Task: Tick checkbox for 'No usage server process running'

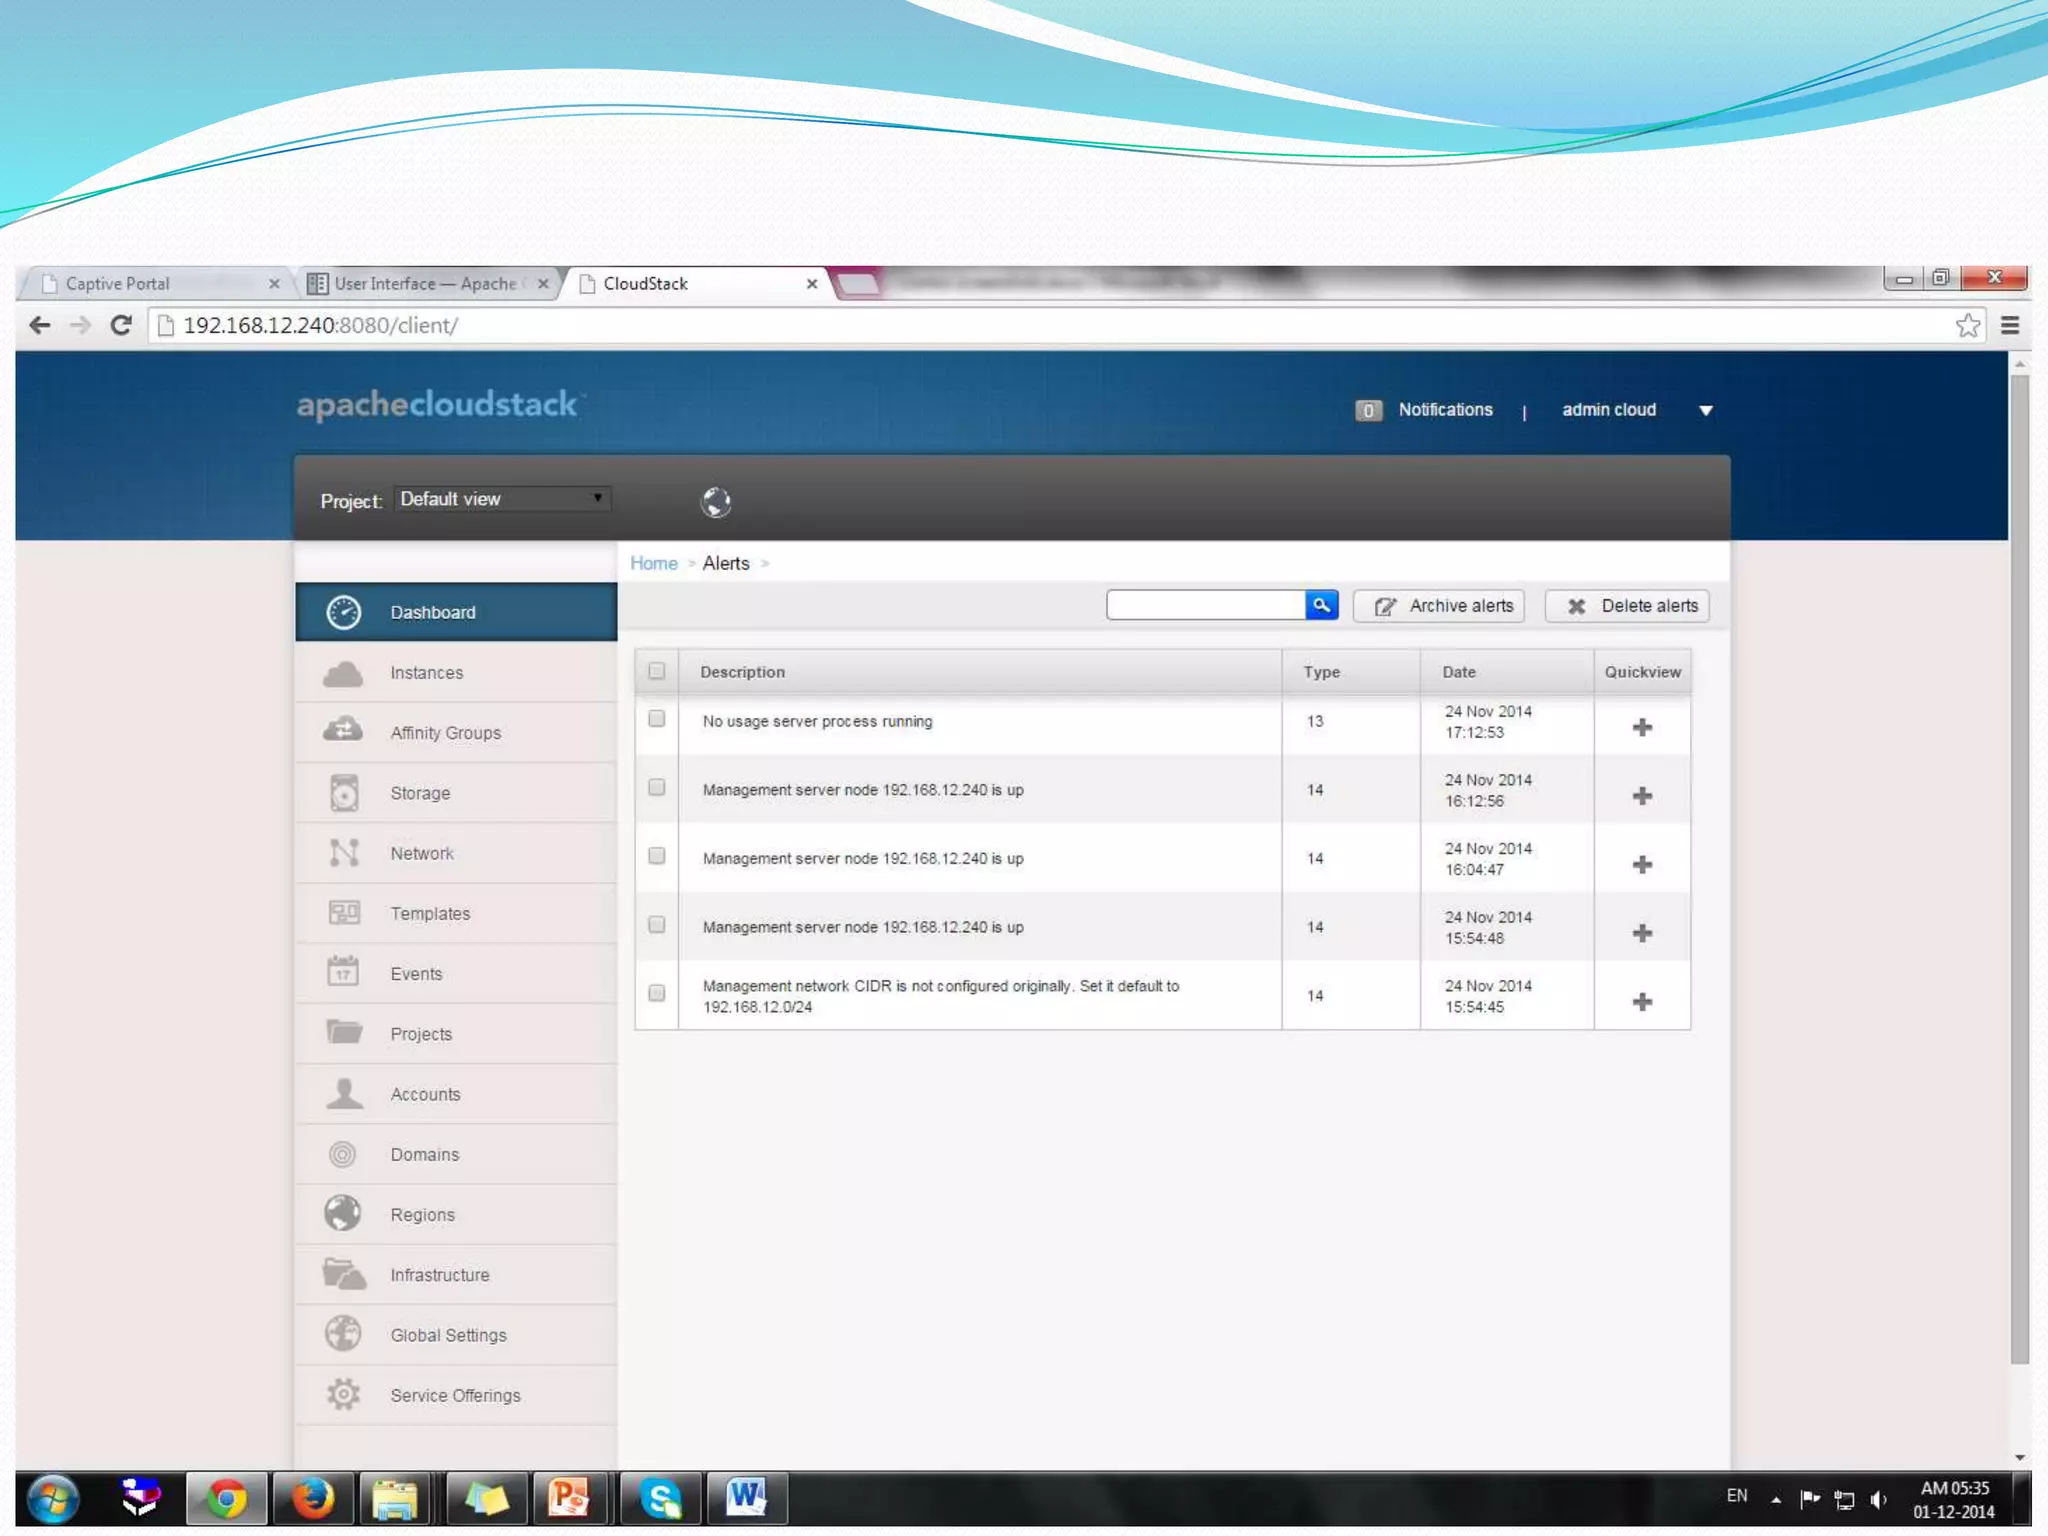Action: pyautogui.click(x=656, y=719)
